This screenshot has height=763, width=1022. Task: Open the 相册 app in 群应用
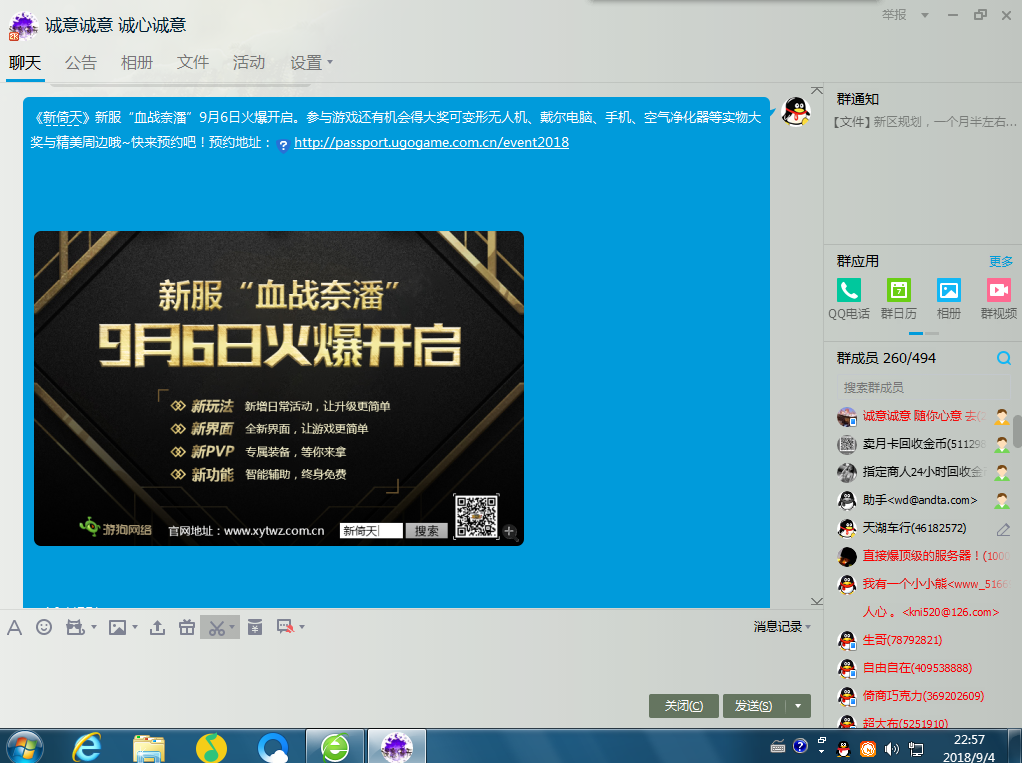948,298
